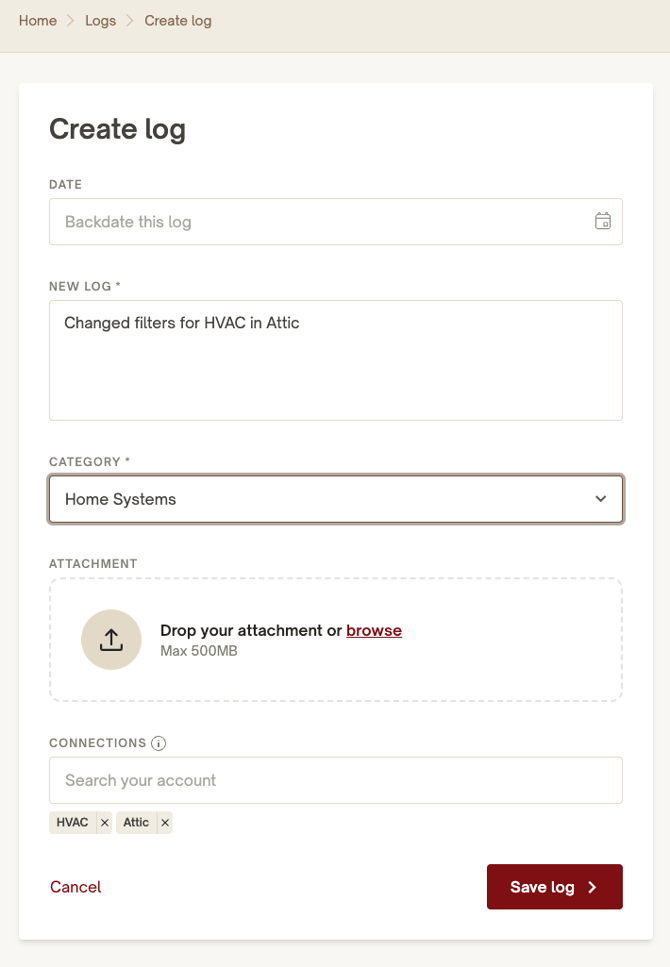670x967 pixels.
Task: Click the first breadcrumb separator chevron
Action: pyautogui.click(x=71, y=20)
